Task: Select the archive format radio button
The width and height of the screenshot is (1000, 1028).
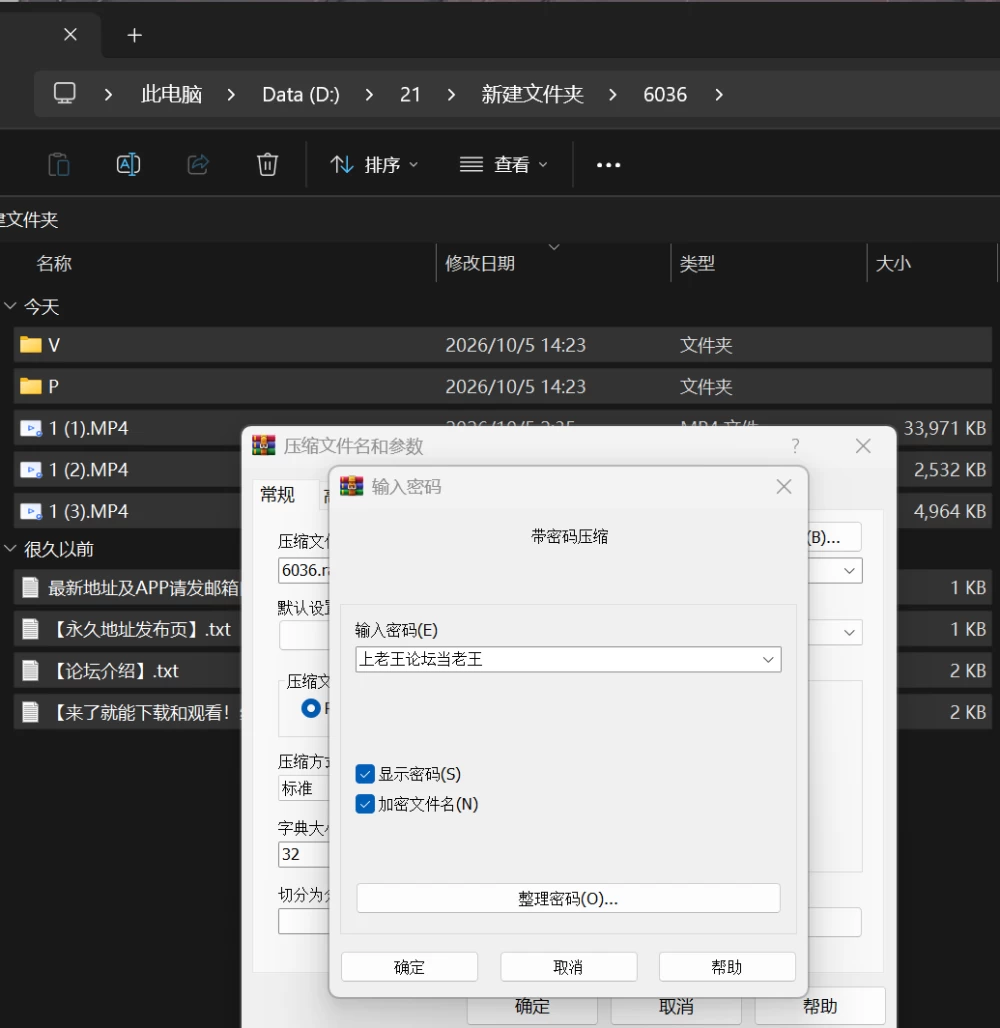Action: tap(311, 708)
